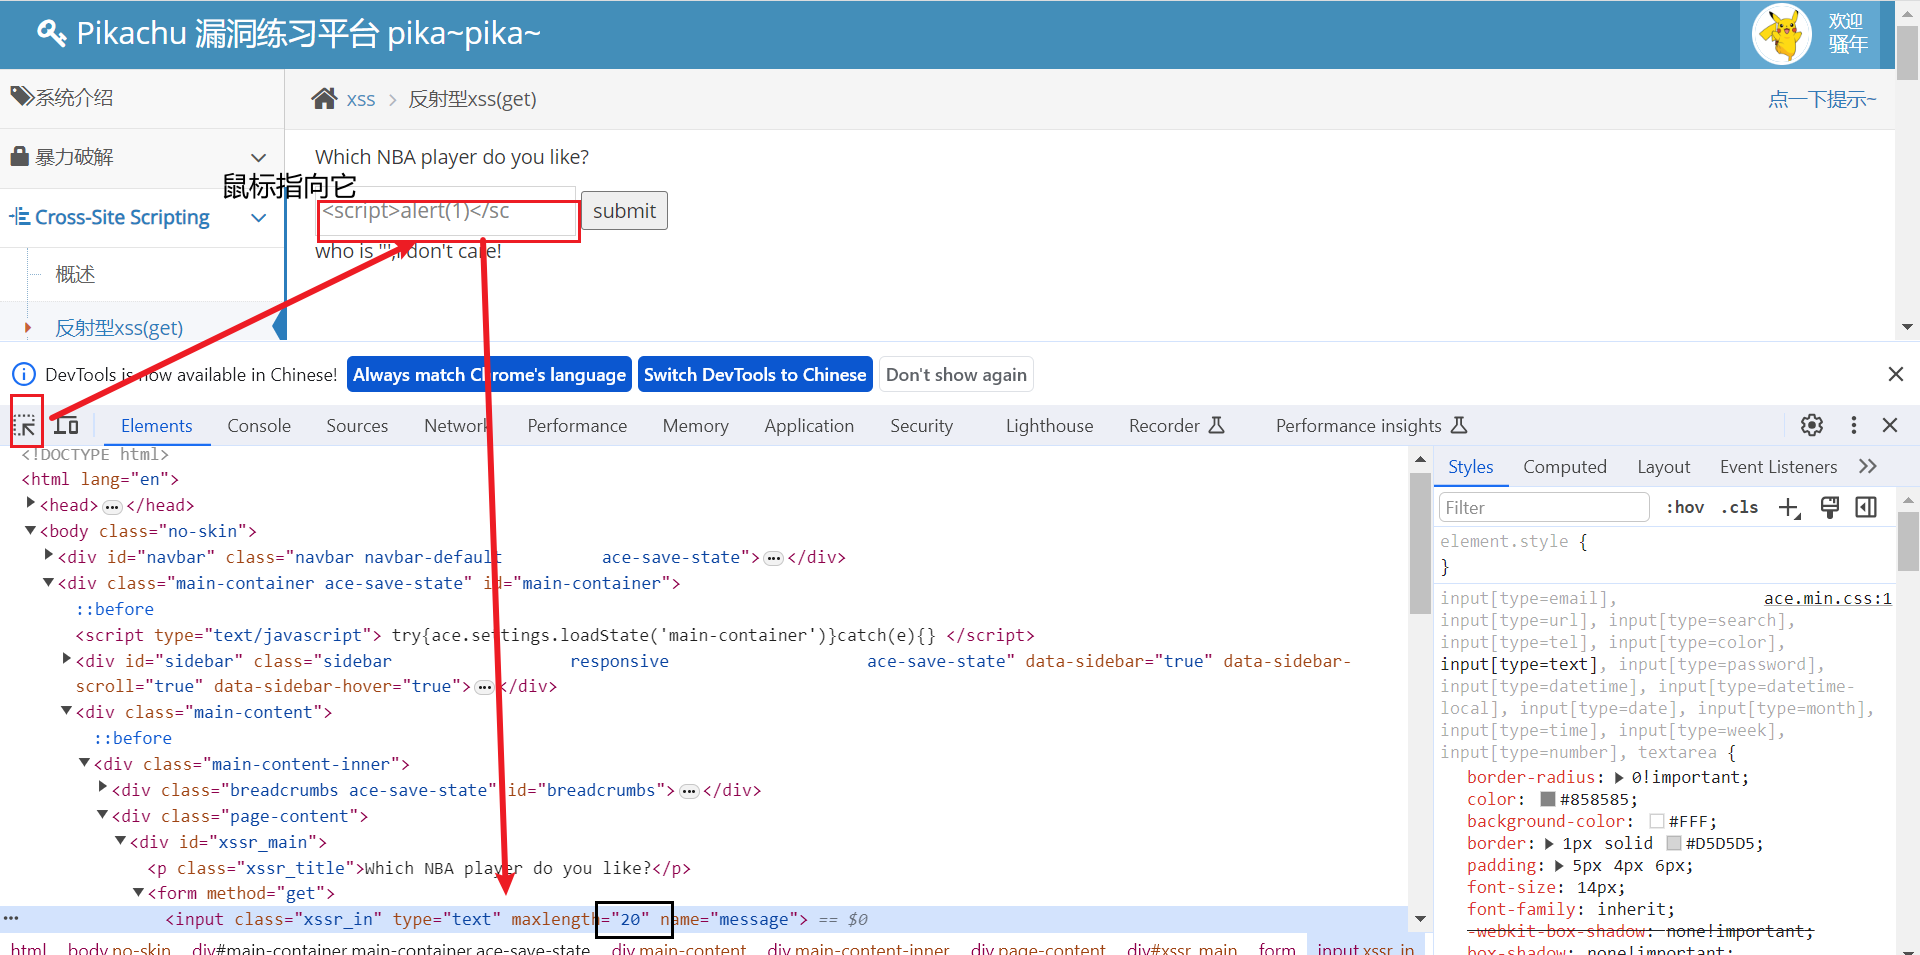Screen dimensions: 1920x955
Task: Select the Computed styles tab
Action: coord(1565,467)
